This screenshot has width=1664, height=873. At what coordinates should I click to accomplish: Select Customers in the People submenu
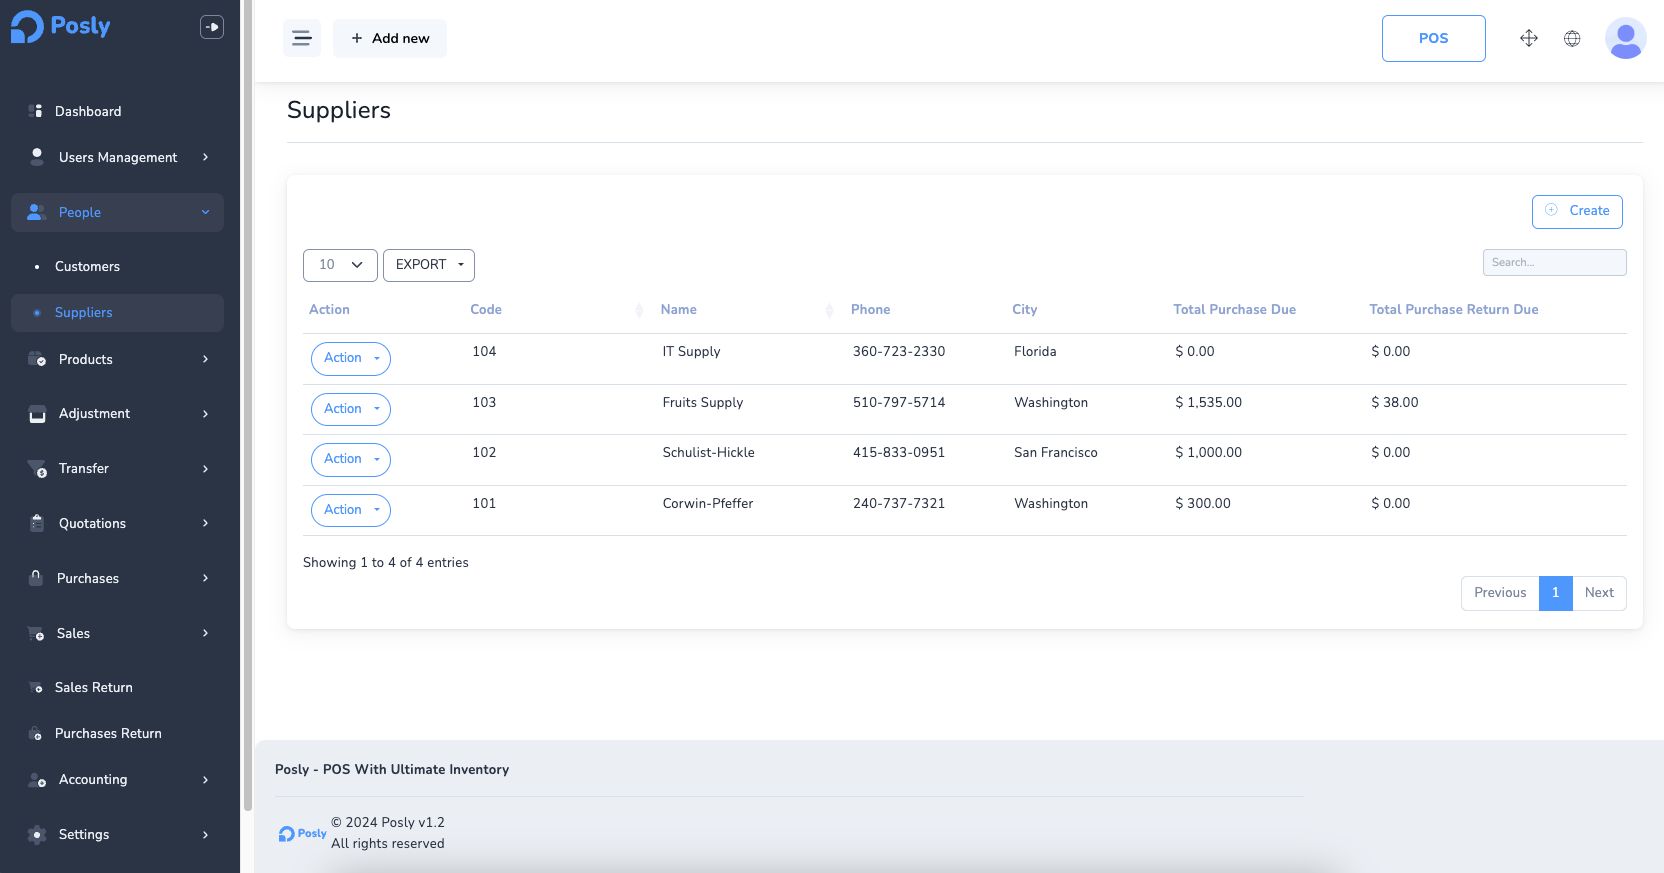click(x=87, y=267)
